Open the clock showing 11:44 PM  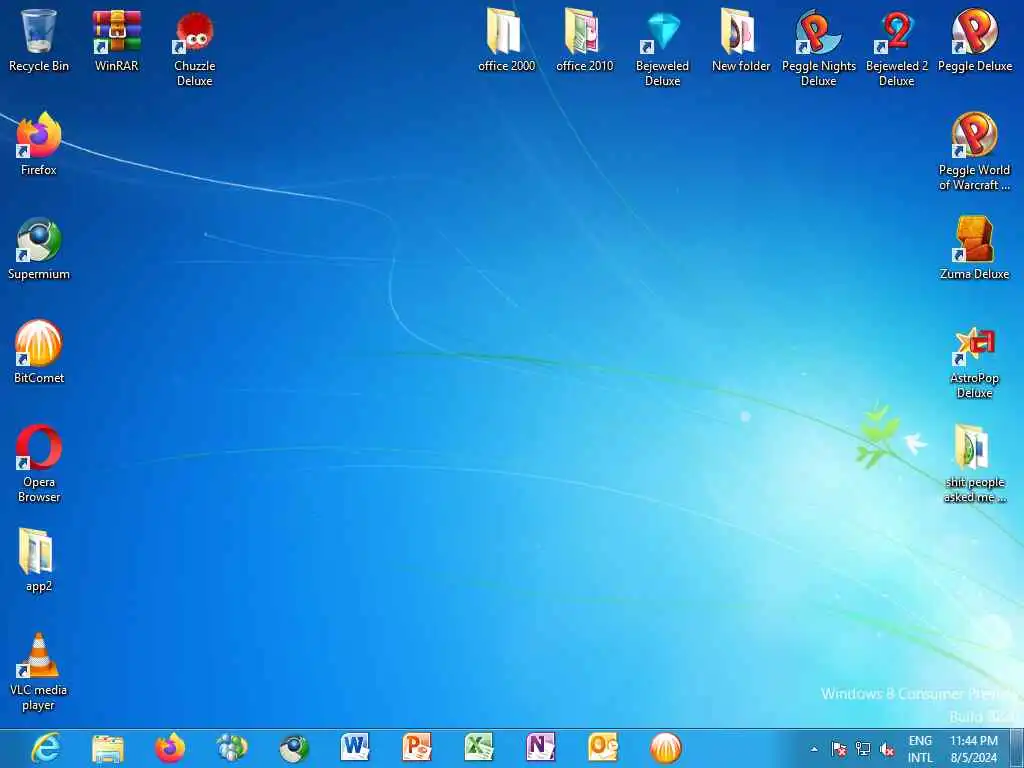click(974, 749)
